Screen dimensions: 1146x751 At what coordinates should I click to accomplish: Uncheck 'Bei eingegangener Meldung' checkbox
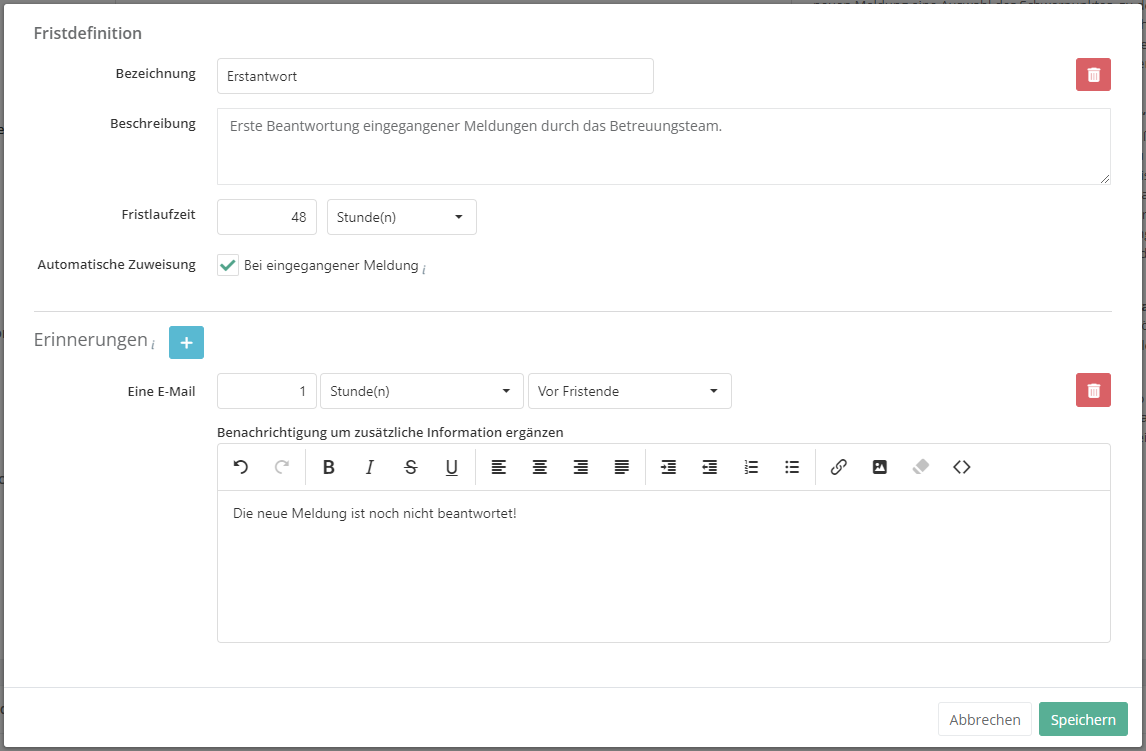228,266
